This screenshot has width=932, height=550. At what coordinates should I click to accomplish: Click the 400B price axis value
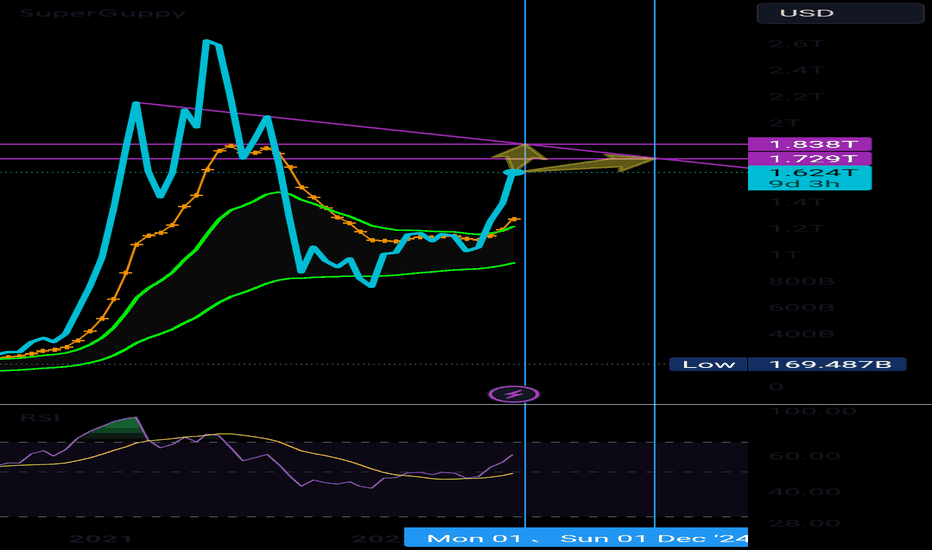click(801, 334)
